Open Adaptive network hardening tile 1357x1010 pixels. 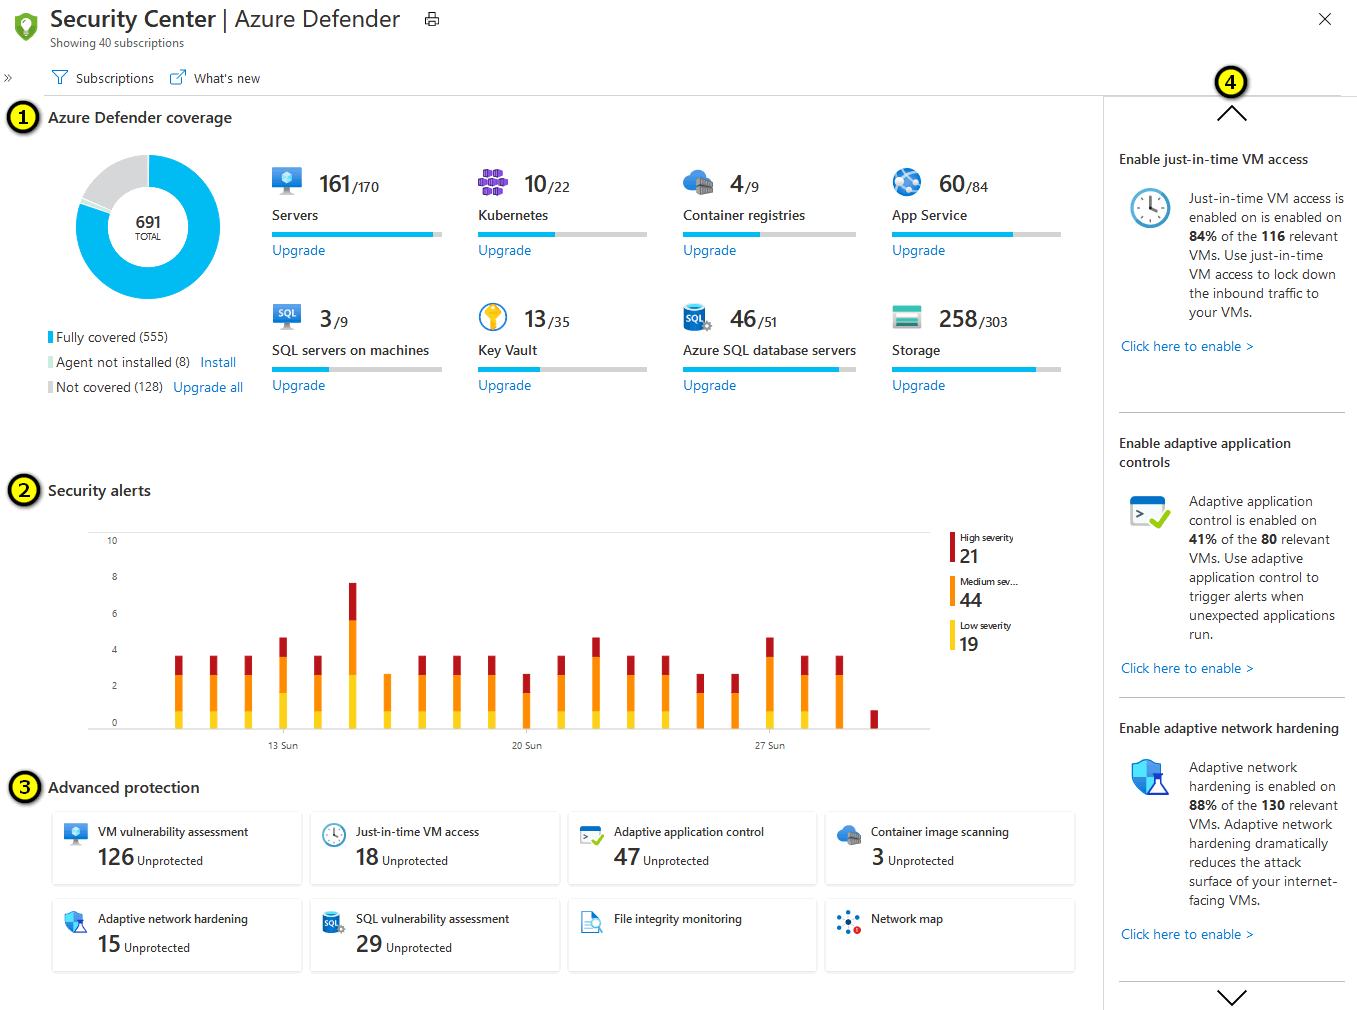click(177, 935)
